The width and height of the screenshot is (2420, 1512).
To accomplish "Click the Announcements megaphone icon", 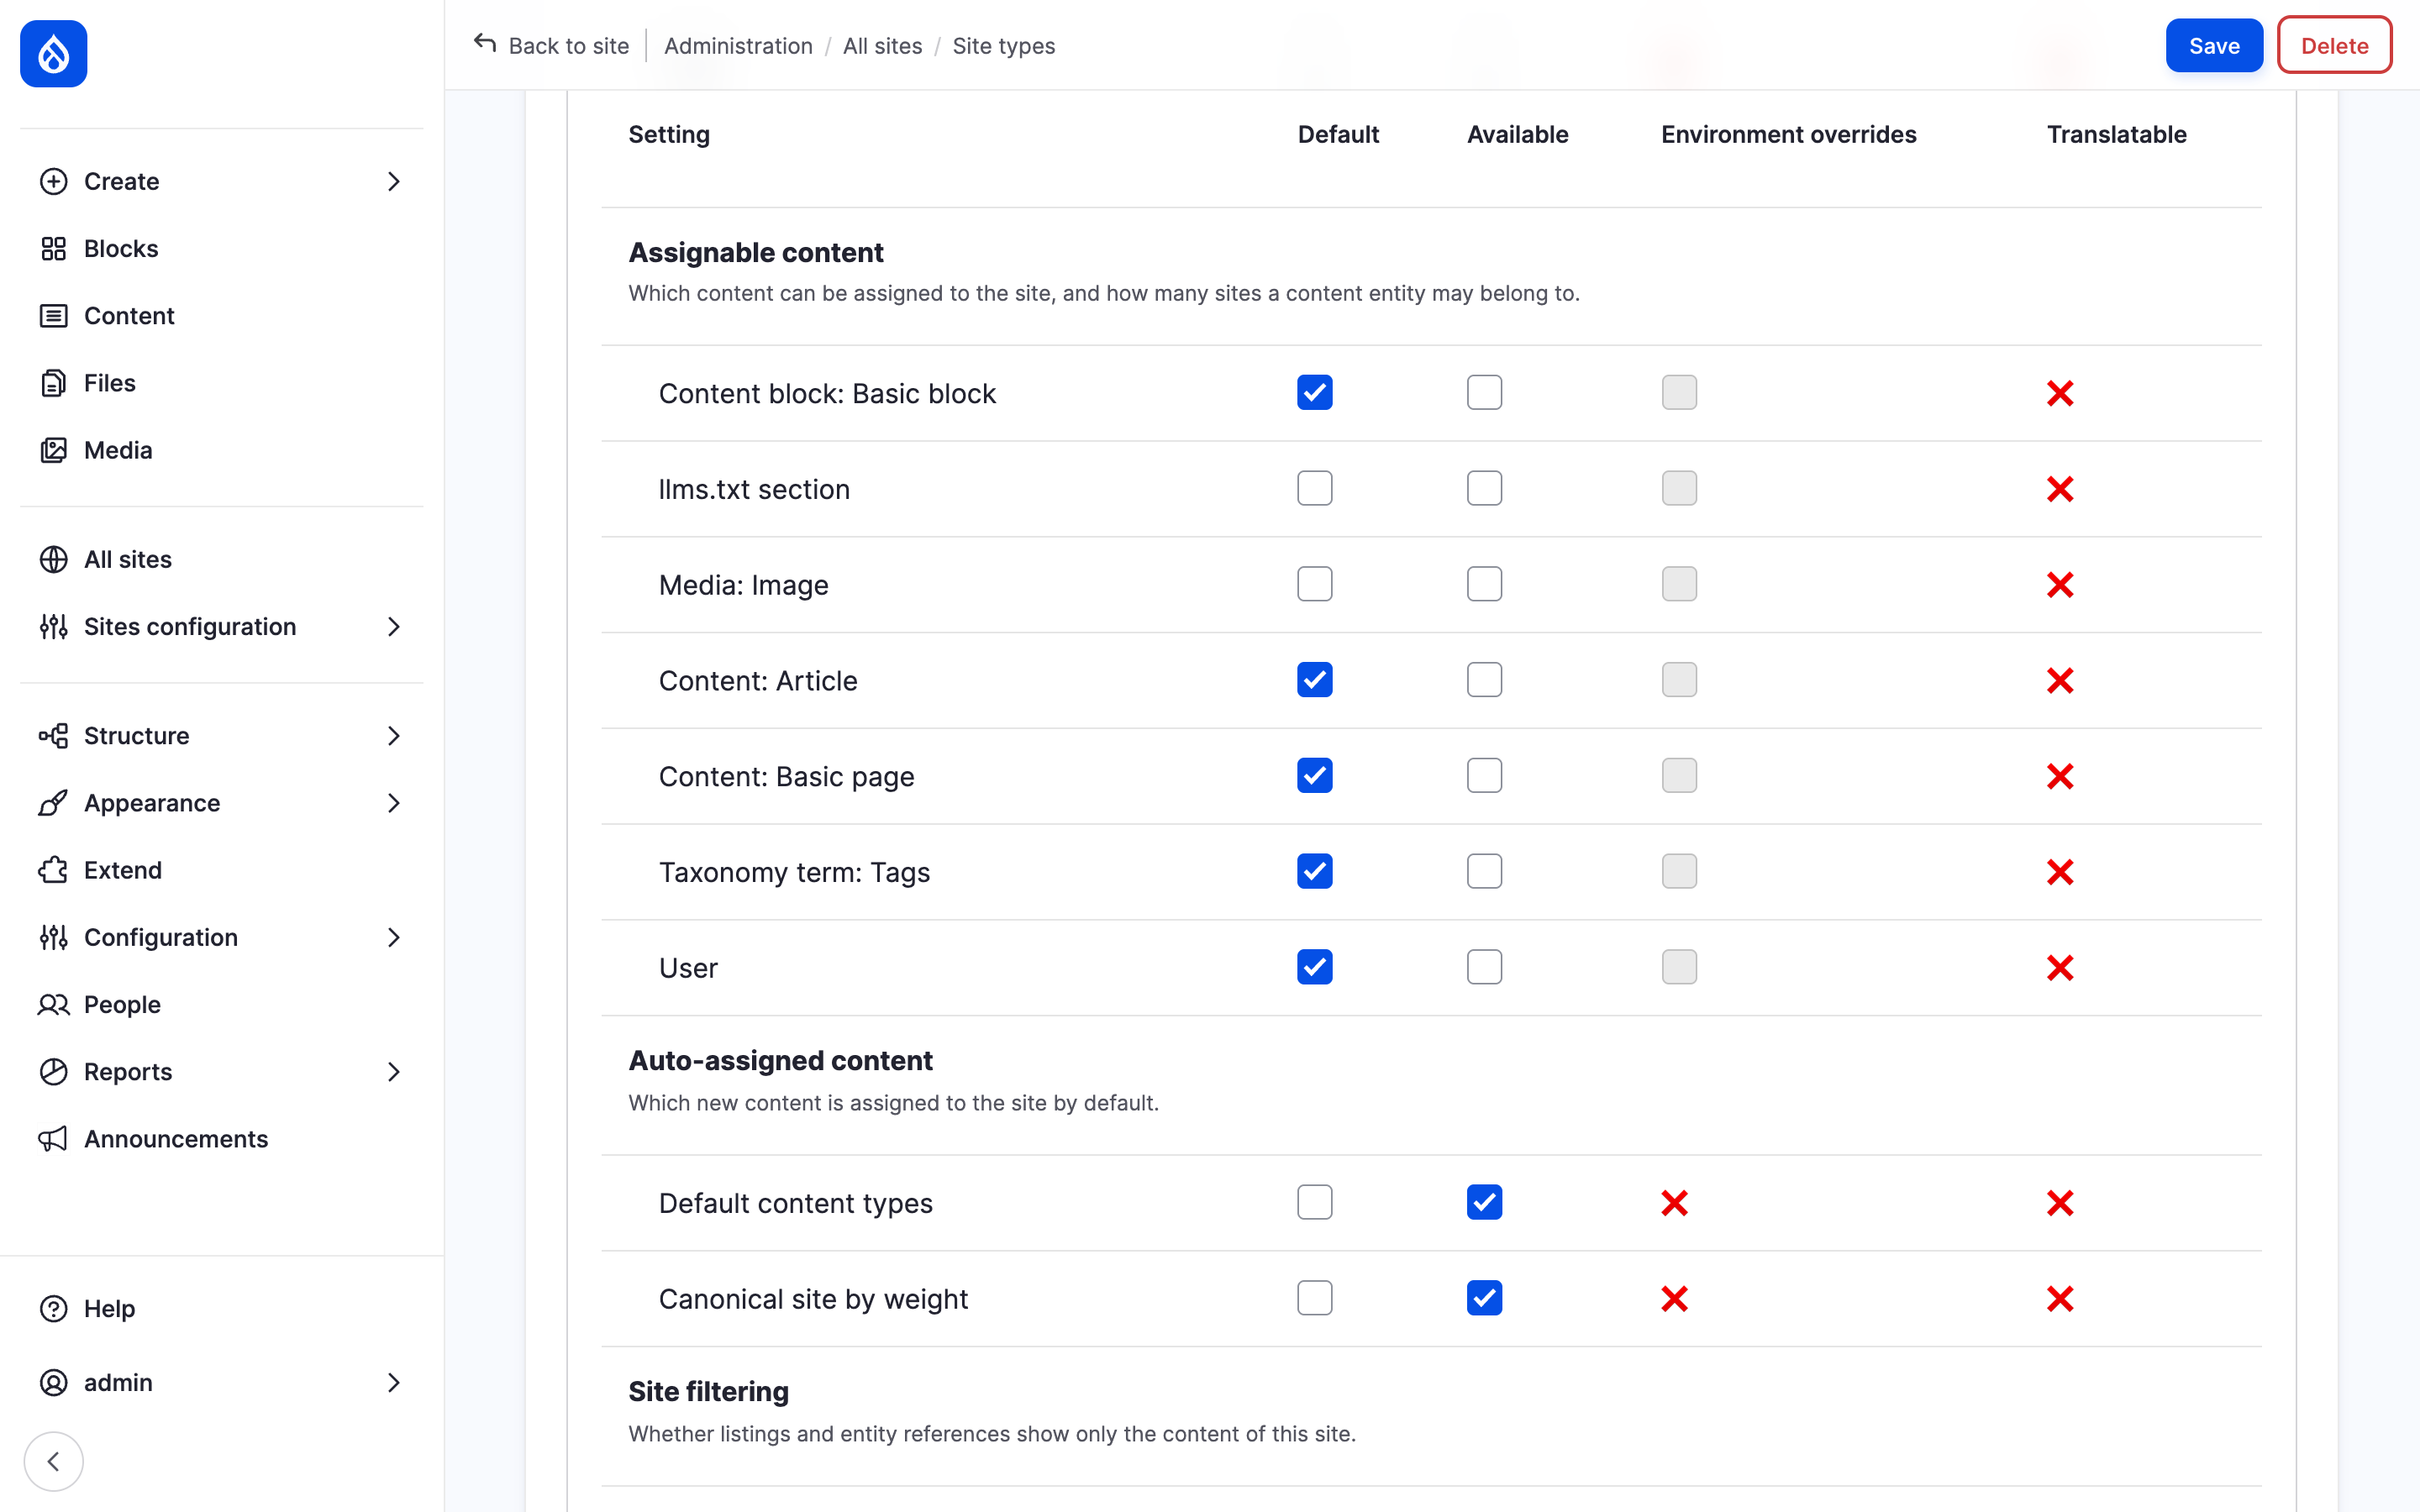I will click(x=54, y=1139).
